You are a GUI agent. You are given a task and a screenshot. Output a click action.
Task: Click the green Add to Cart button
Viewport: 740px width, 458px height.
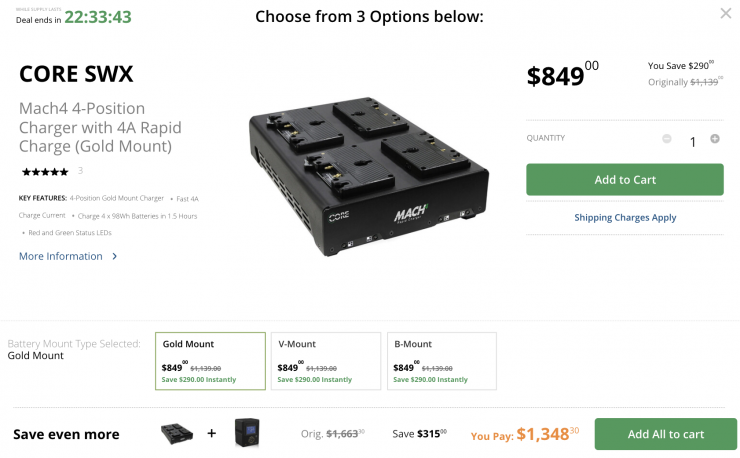(x=624, y=180)
